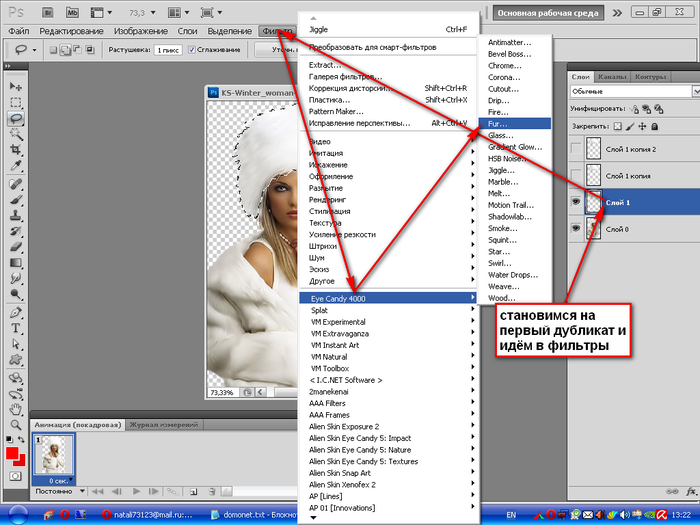Select the Move tool

(16, 86)
